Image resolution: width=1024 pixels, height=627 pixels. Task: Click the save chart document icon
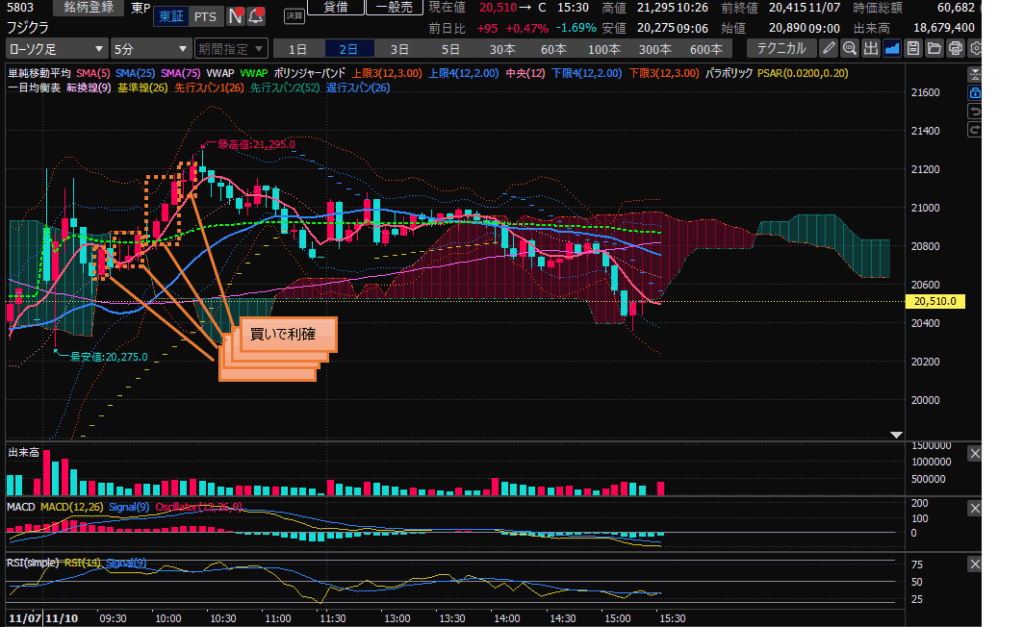click(x=913, y=48)
